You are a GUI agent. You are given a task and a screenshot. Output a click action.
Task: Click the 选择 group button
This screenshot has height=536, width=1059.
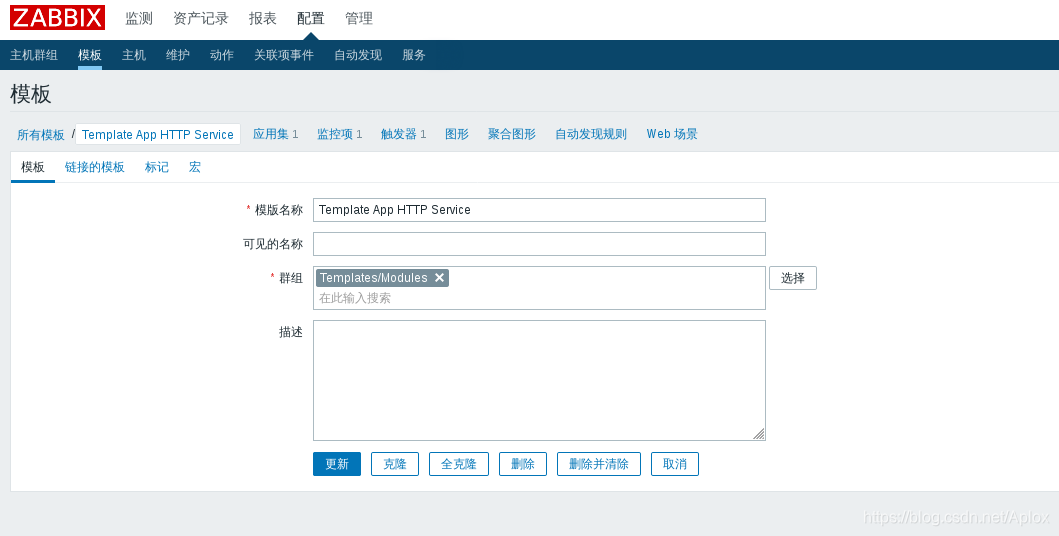[793, 277]
